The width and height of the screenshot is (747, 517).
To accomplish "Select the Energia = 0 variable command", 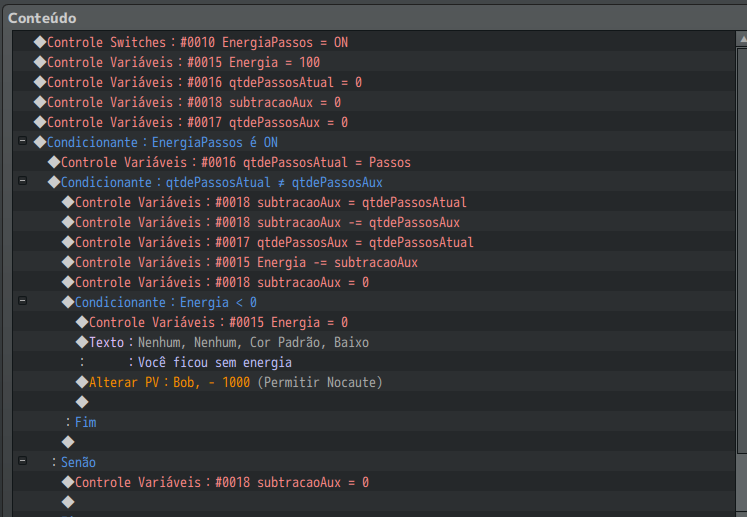I will 218,322.
